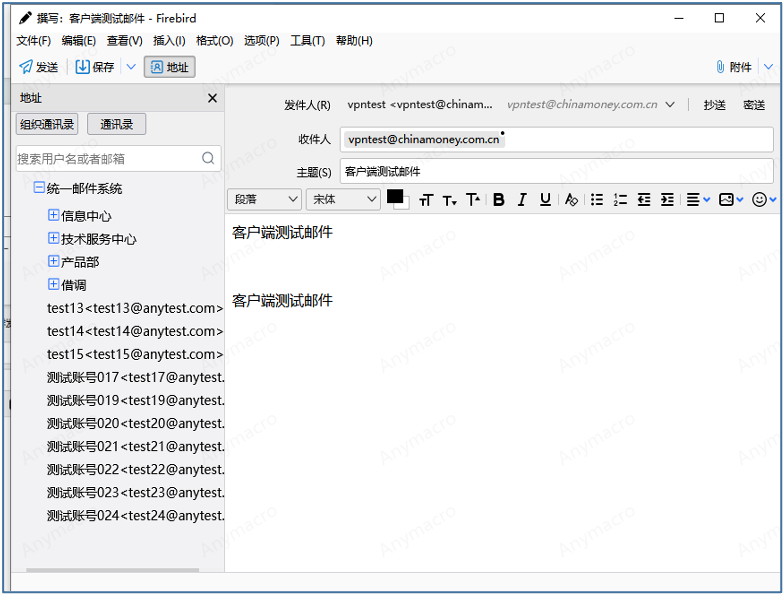Image resolution: width=783 pixels, height=595 pixels.
Task: Click the contact search input field
Action: click(x=107, y=158)
